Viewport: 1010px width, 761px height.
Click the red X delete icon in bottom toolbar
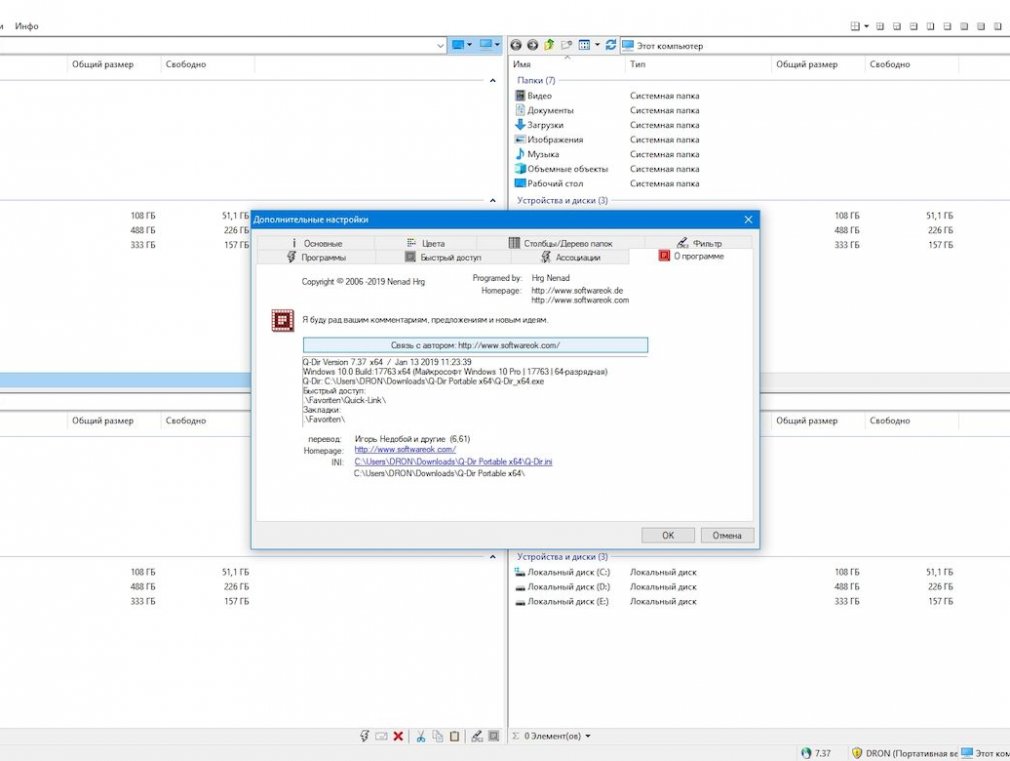(398, 736)
